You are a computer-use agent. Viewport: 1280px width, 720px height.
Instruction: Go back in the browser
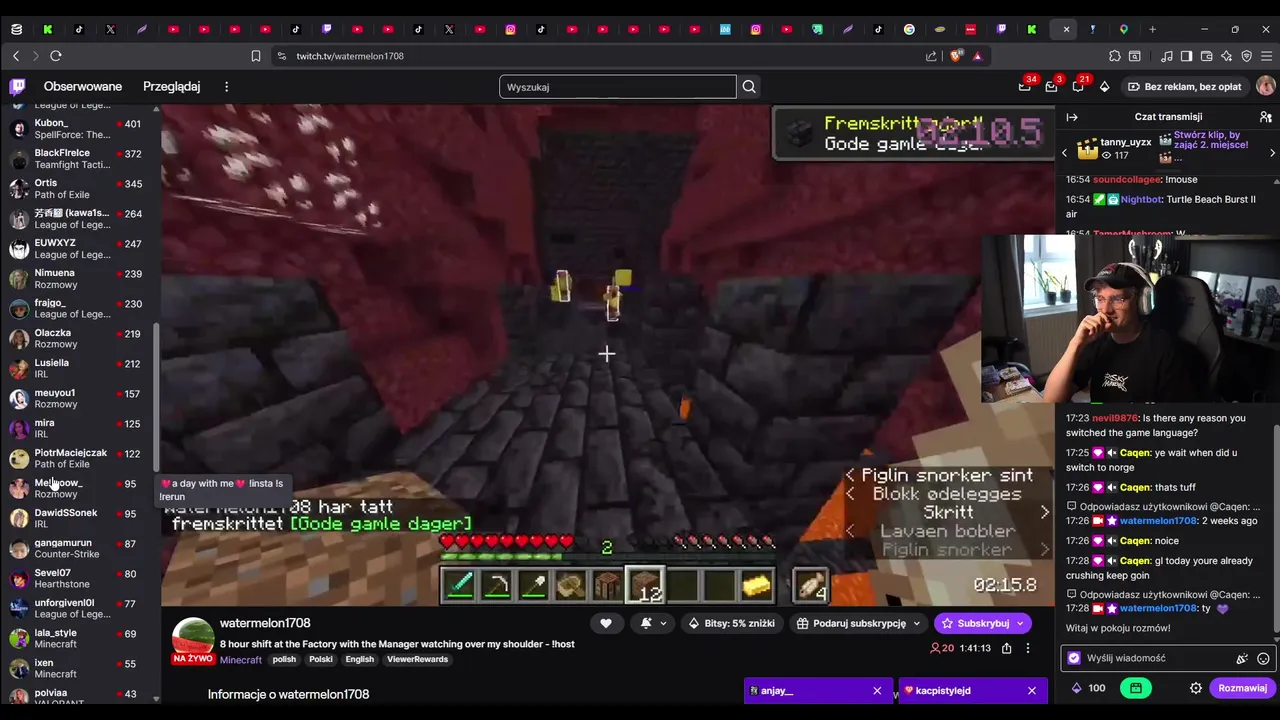pyautogui.click(x=15, y=56)
